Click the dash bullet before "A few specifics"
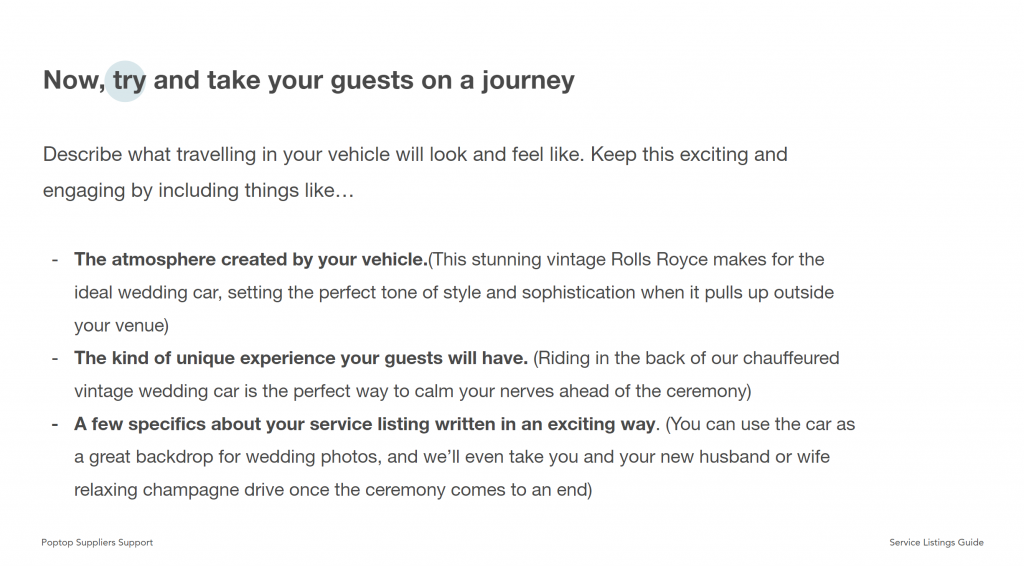The image size is (1024, 566). [x=55, y=424]
